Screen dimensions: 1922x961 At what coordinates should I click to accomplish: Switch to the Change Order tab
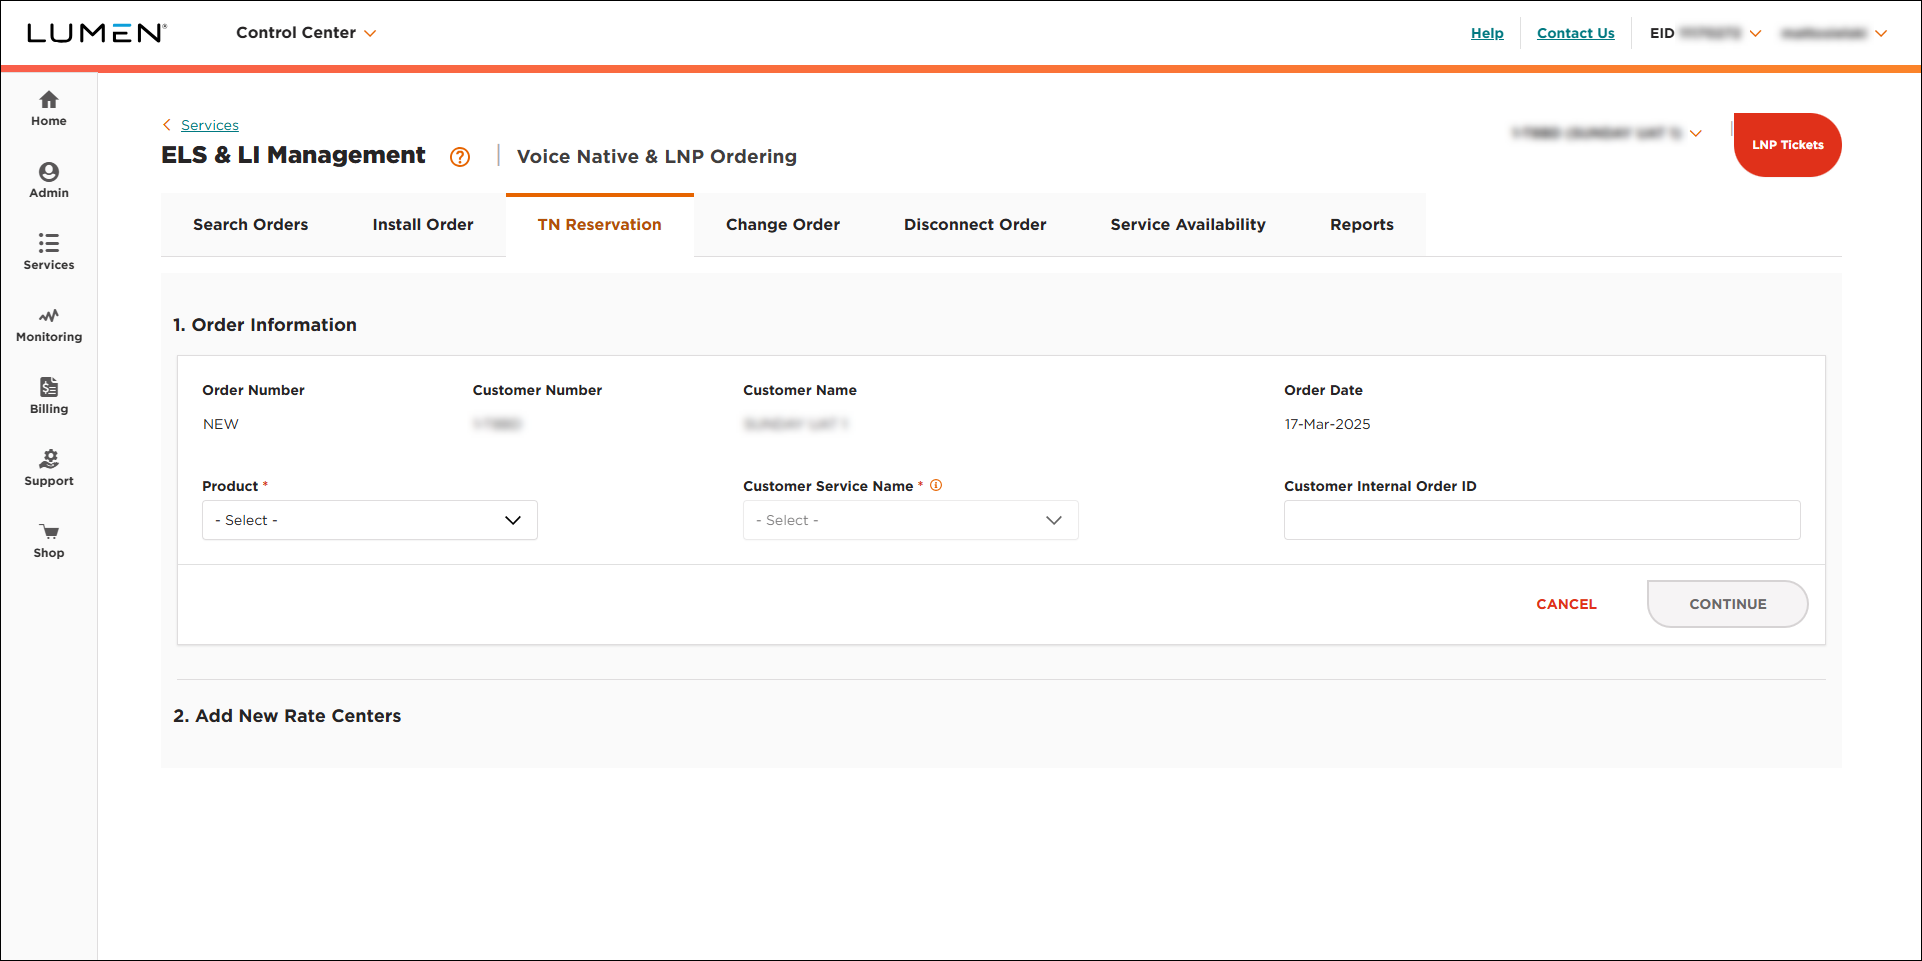point(783,225)
